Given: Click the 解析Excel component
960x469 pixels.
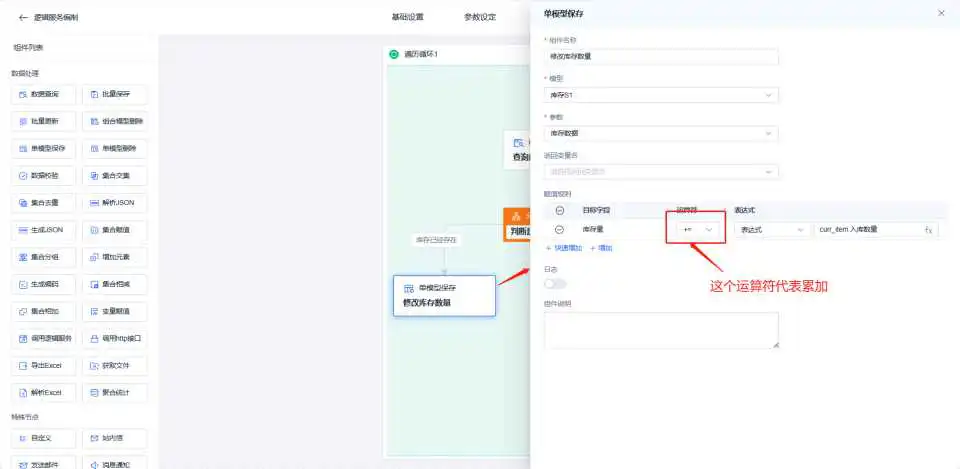Looking at the screenshot, I should point(43,392).
